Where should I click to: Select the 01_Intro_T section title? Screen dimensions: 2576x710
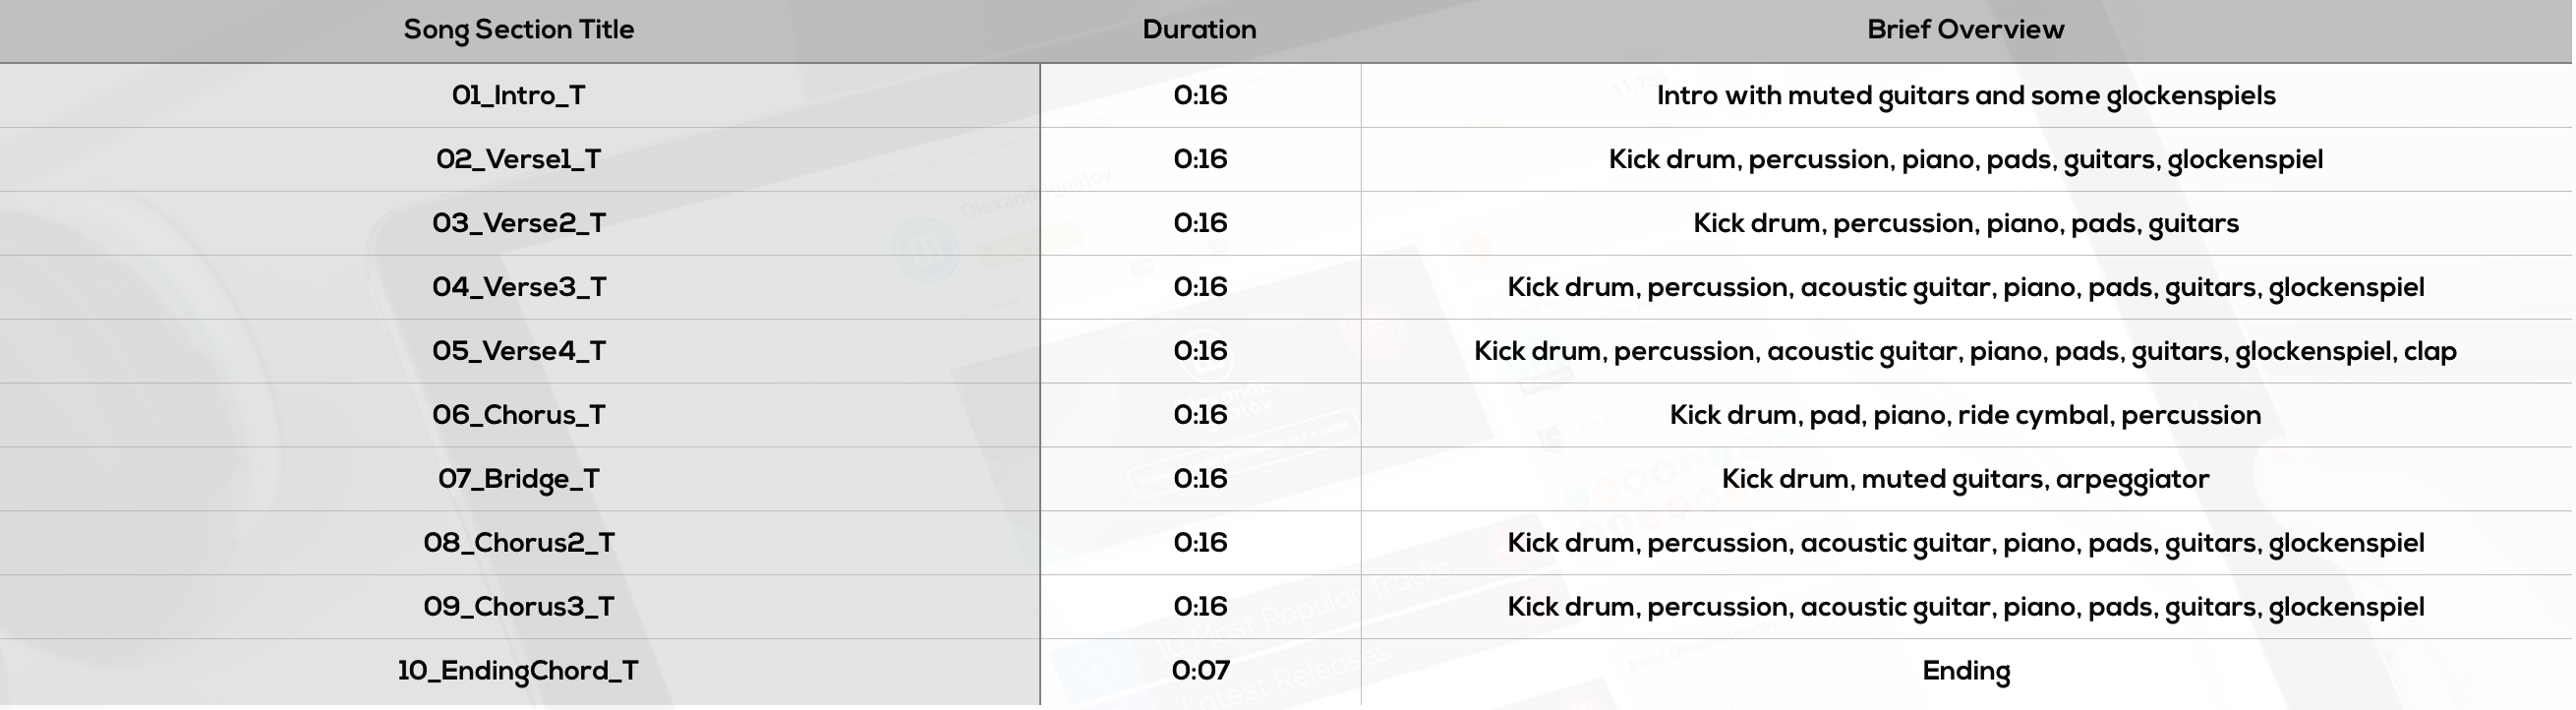(x=518, y=95)
